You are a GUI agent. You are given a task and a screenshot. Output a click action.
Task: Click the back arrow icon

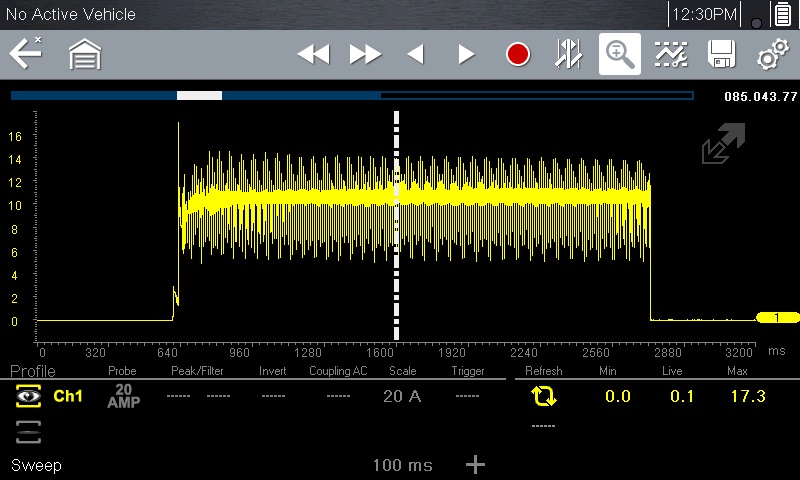(x=26, y=54)
